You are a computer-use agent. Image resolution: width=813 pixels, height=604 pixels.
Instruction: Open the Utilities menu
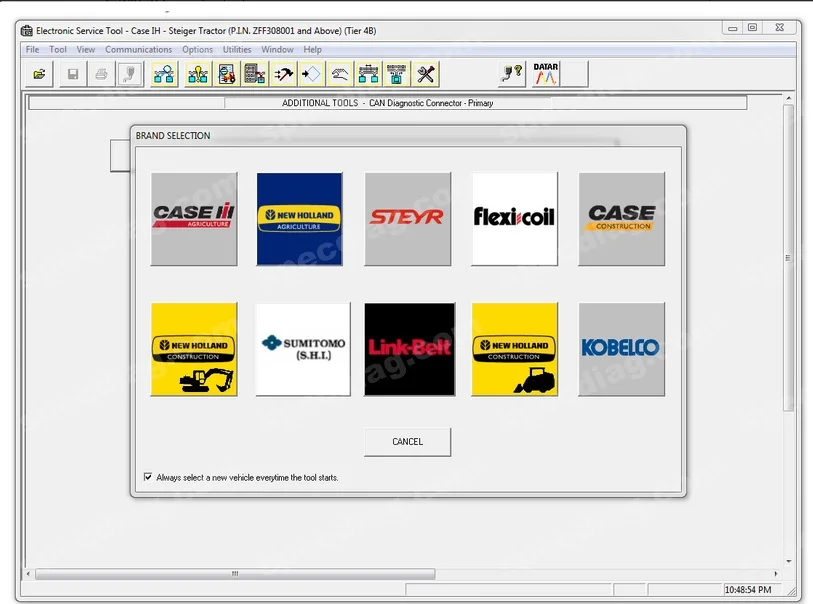(237, 49)
